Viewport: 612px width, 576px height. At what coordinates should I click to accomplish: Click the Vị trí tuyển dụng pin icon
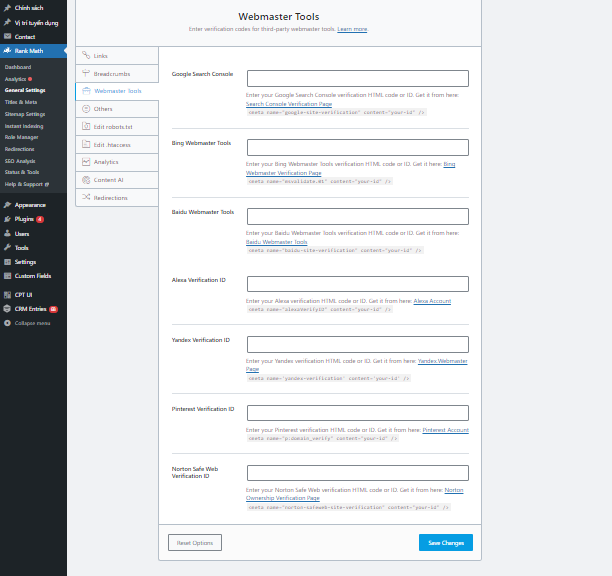(7, 23)
